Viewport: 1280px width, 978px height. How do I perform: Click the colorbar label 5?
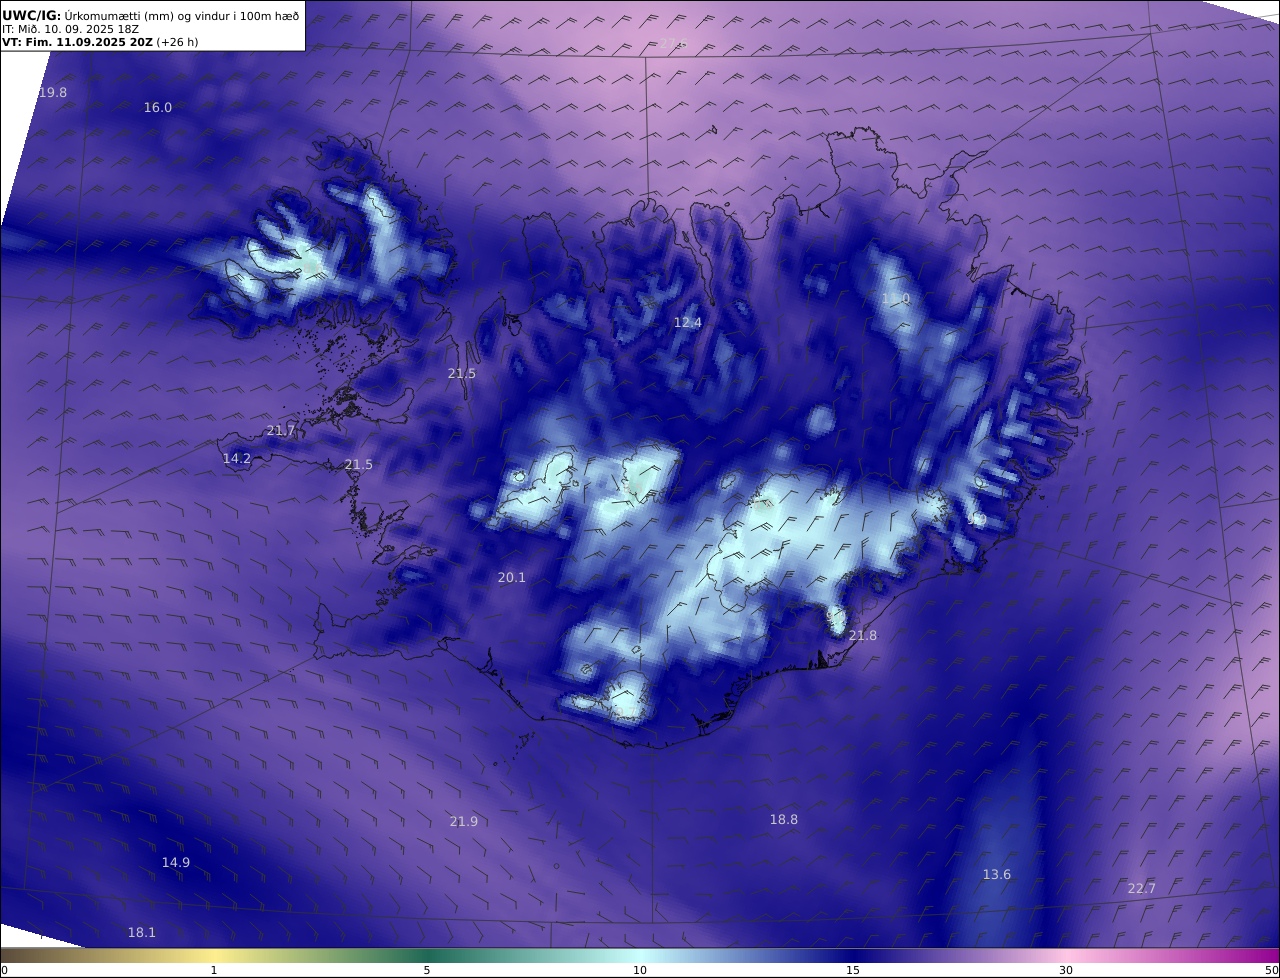point(427,970)
